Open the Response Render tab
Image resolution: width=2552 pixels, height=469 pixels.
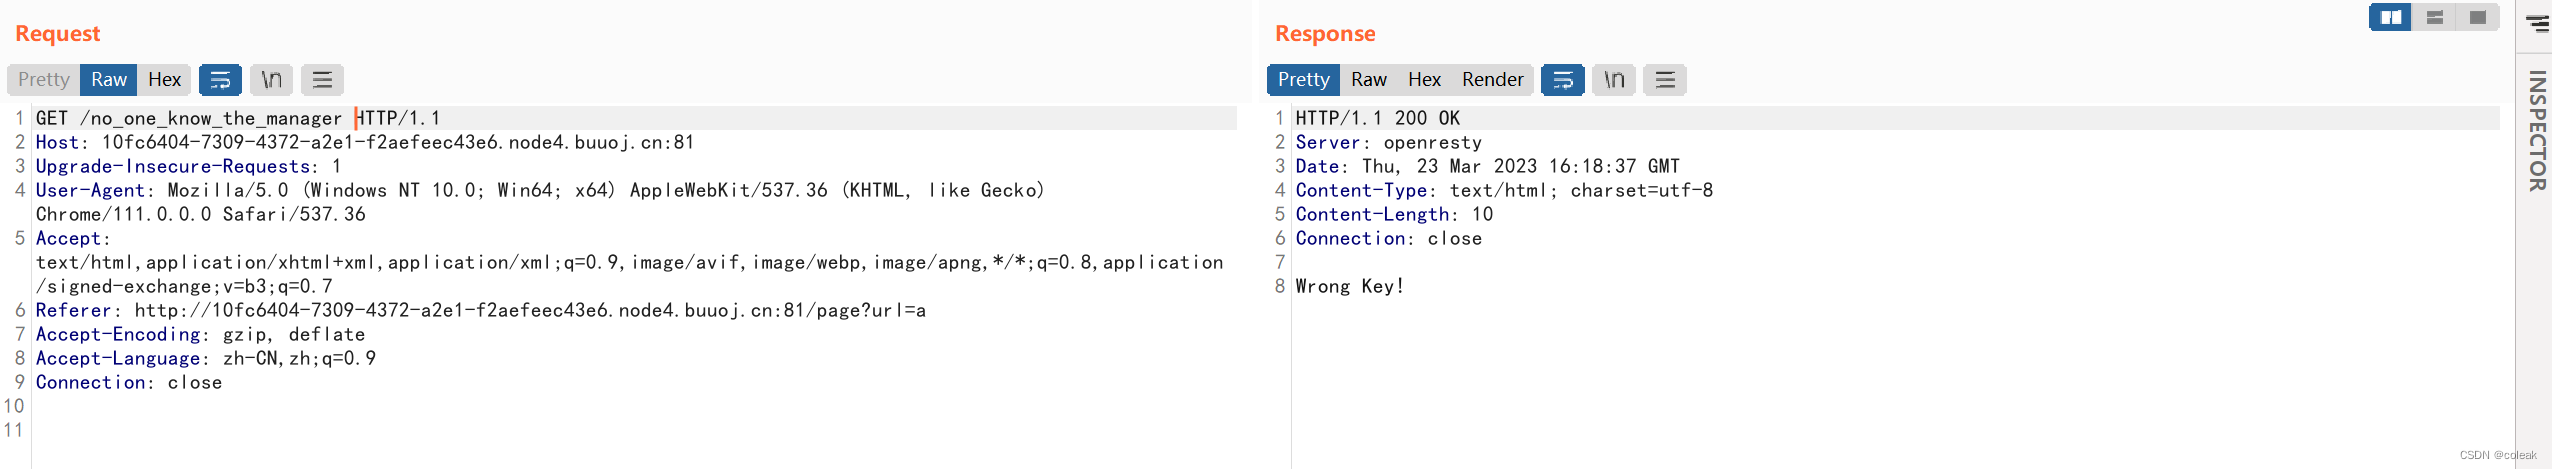[x=1492, y=80]
